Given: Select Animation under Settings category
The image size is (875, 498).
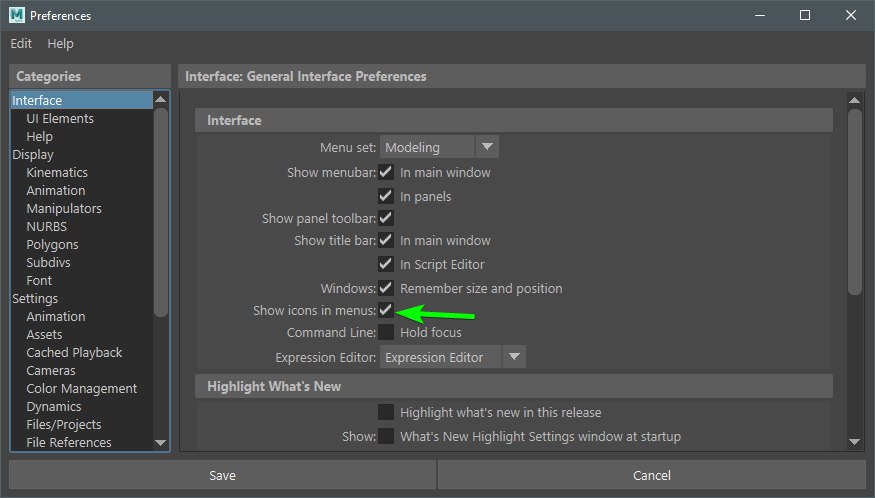Looking at the screenshot, I should click(x=56, y=317).
